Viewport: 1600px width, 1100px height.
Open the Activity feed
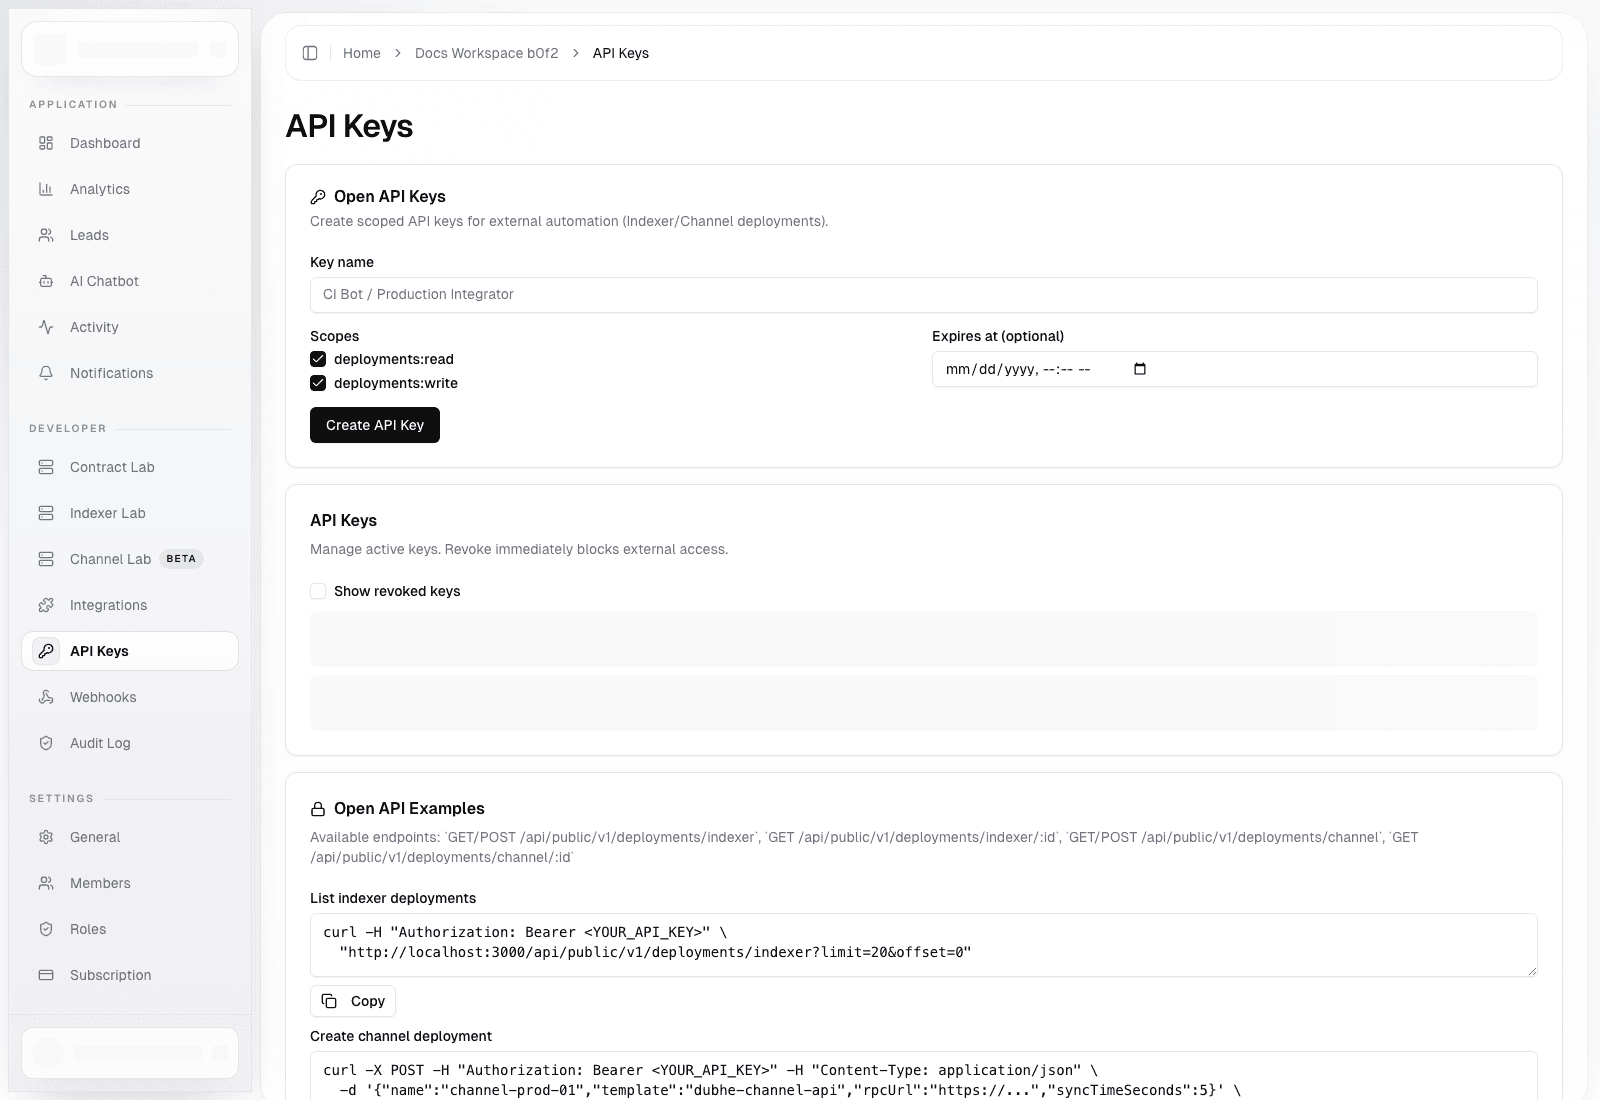pos(94,327)
